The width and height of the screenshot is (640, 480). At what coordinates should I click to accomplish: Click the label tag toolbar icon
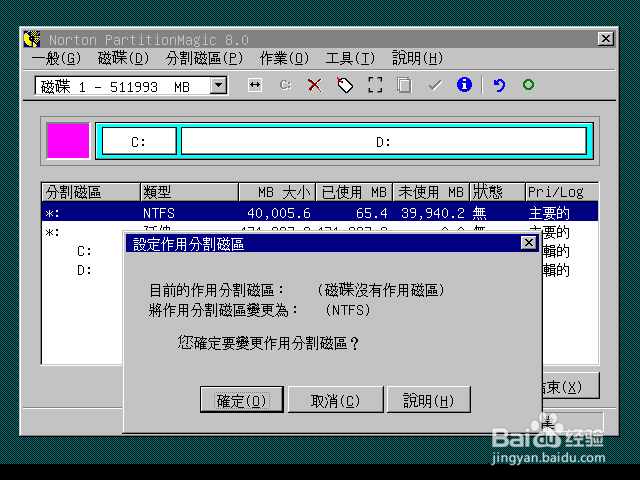pyautogui.click(x=345, y=85)
